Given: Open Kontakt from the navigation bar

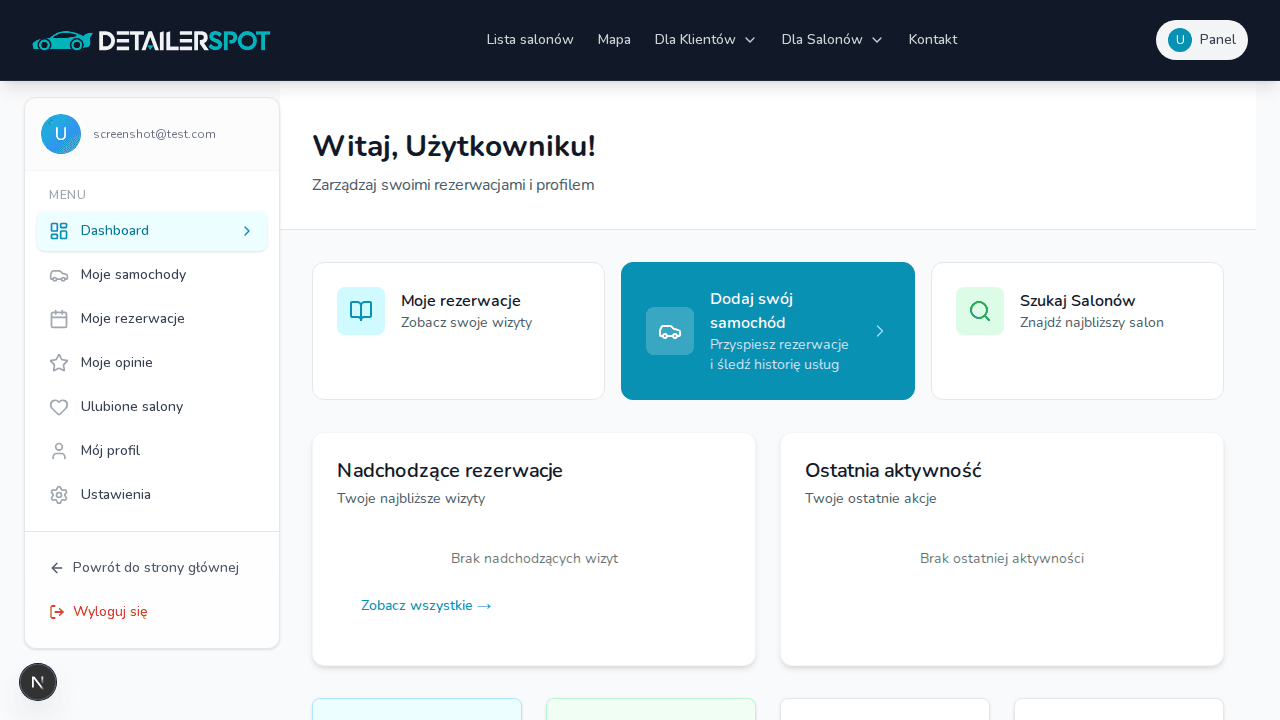Looking at the screenshot, I should (932, 40).
